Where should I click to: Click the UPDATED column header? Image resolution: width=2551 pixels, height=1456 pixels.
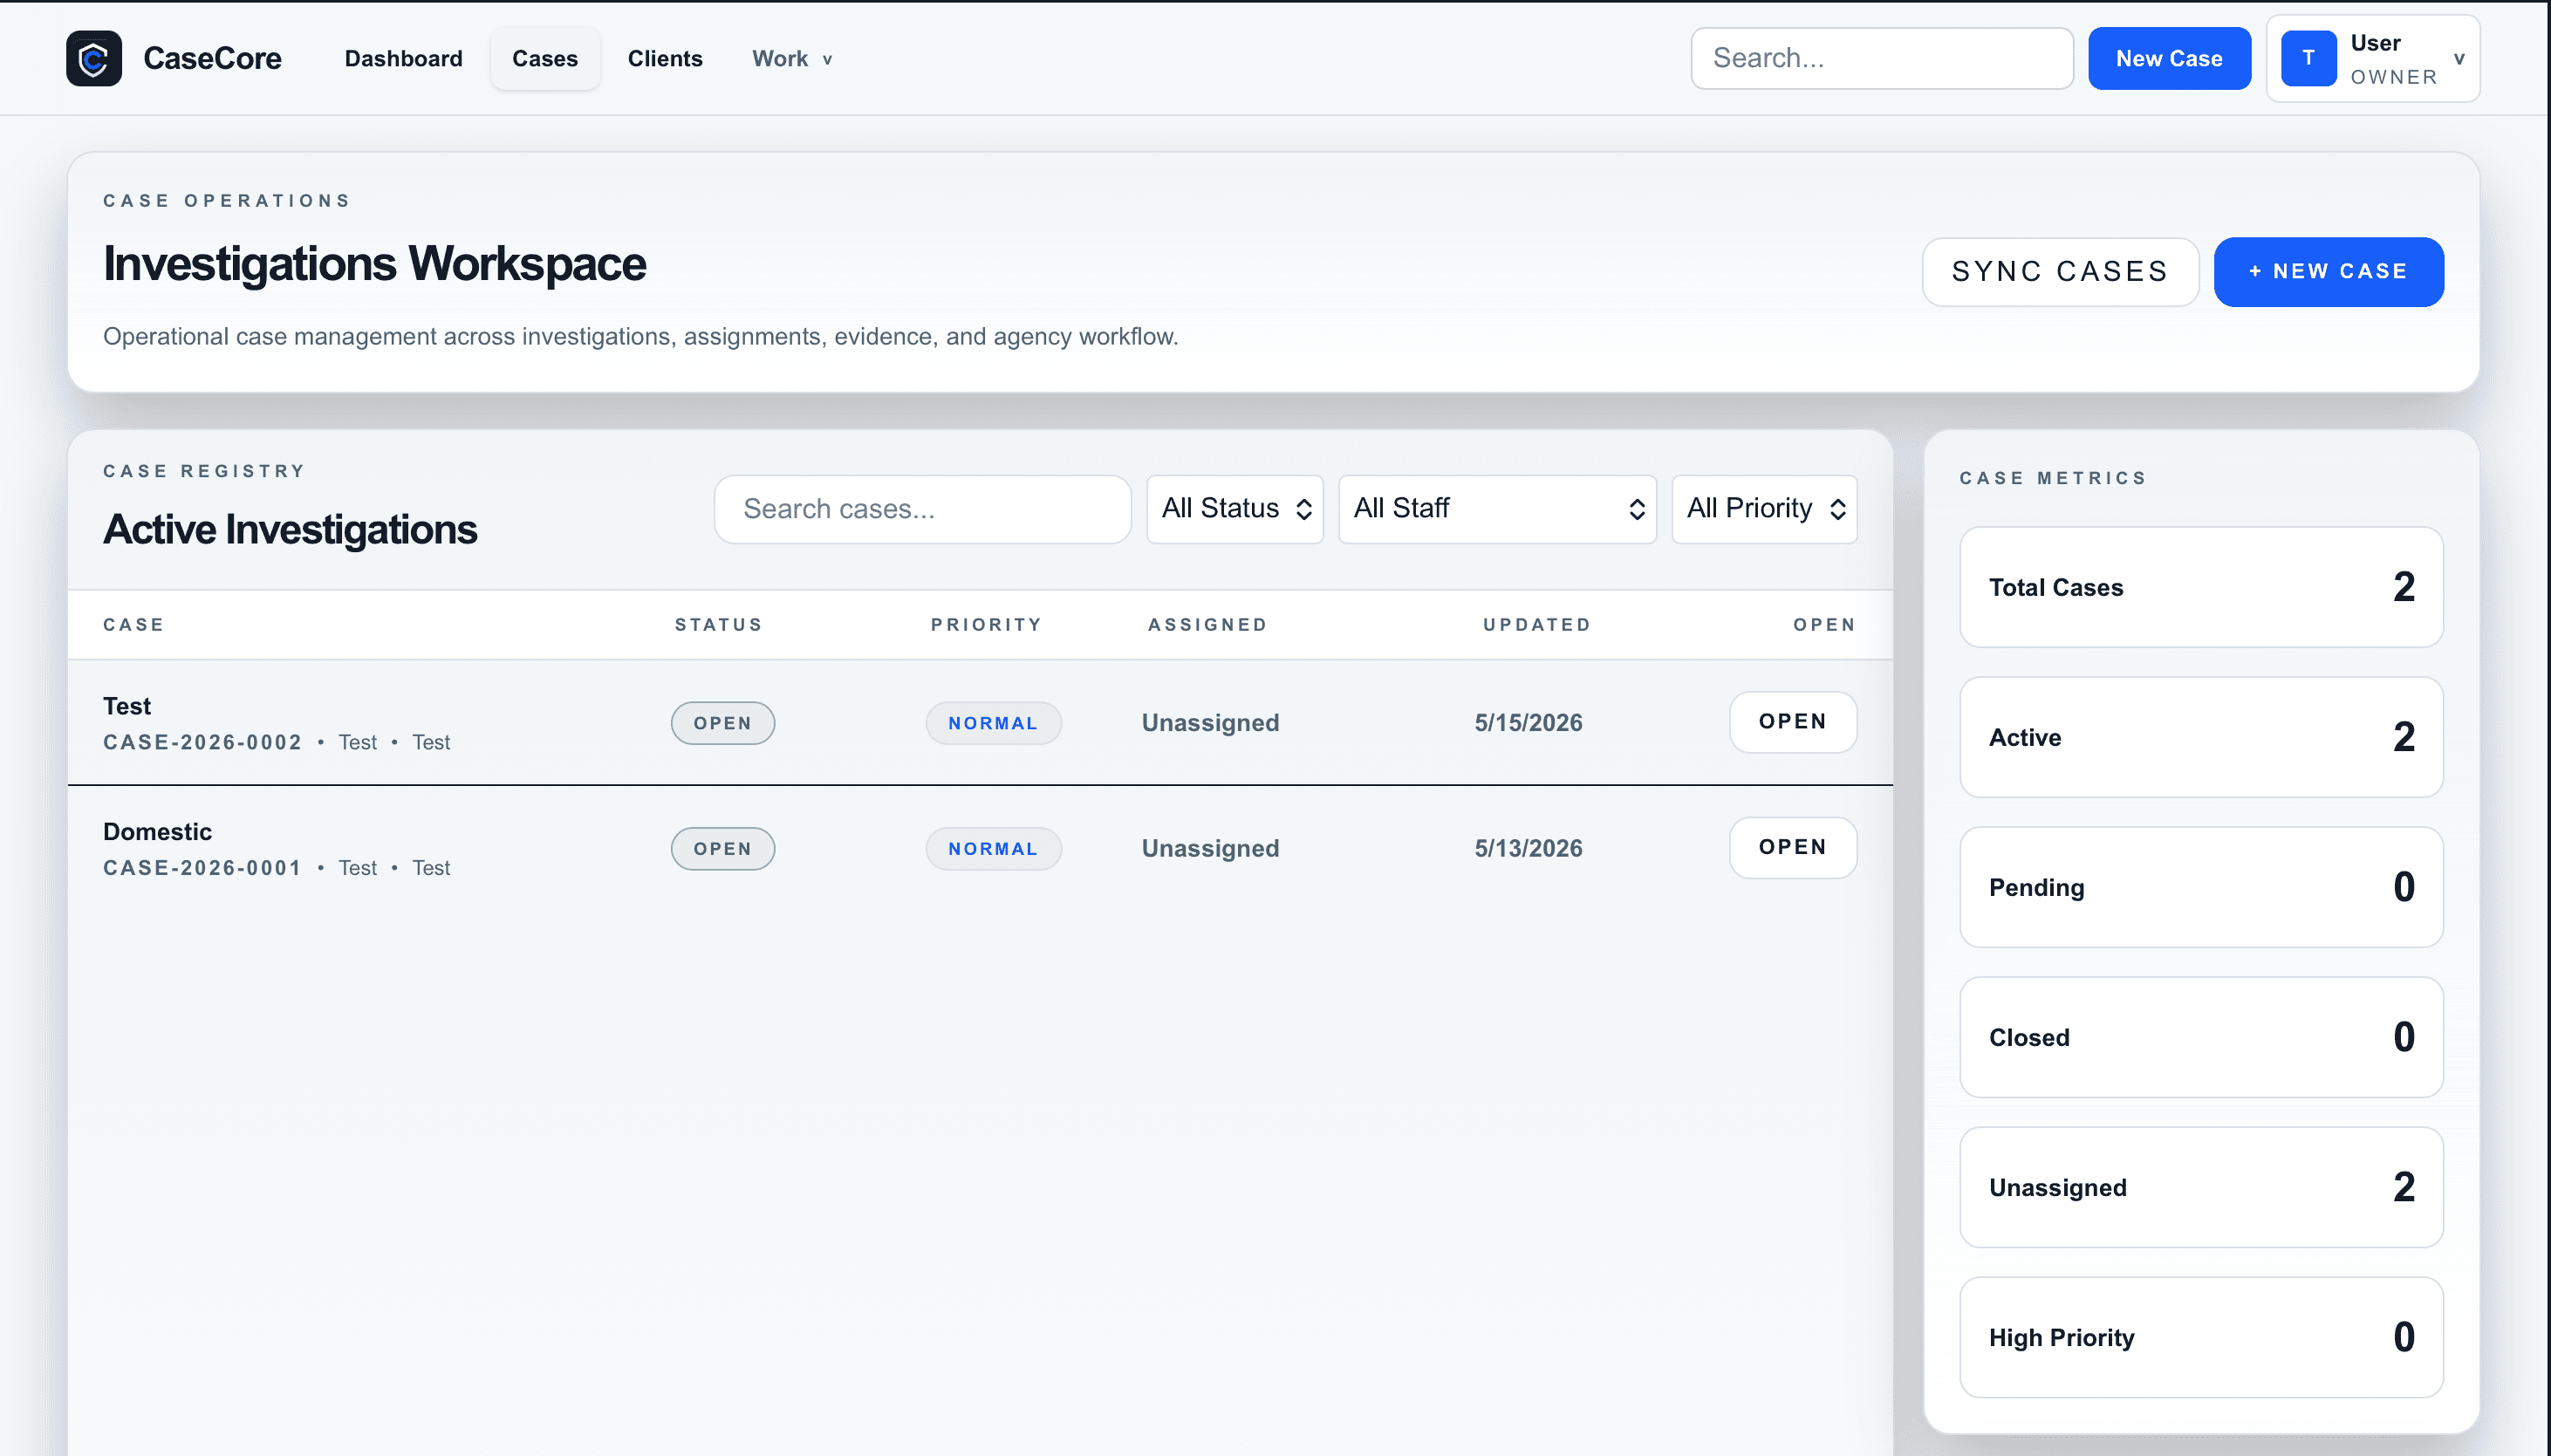(1537, 625)
